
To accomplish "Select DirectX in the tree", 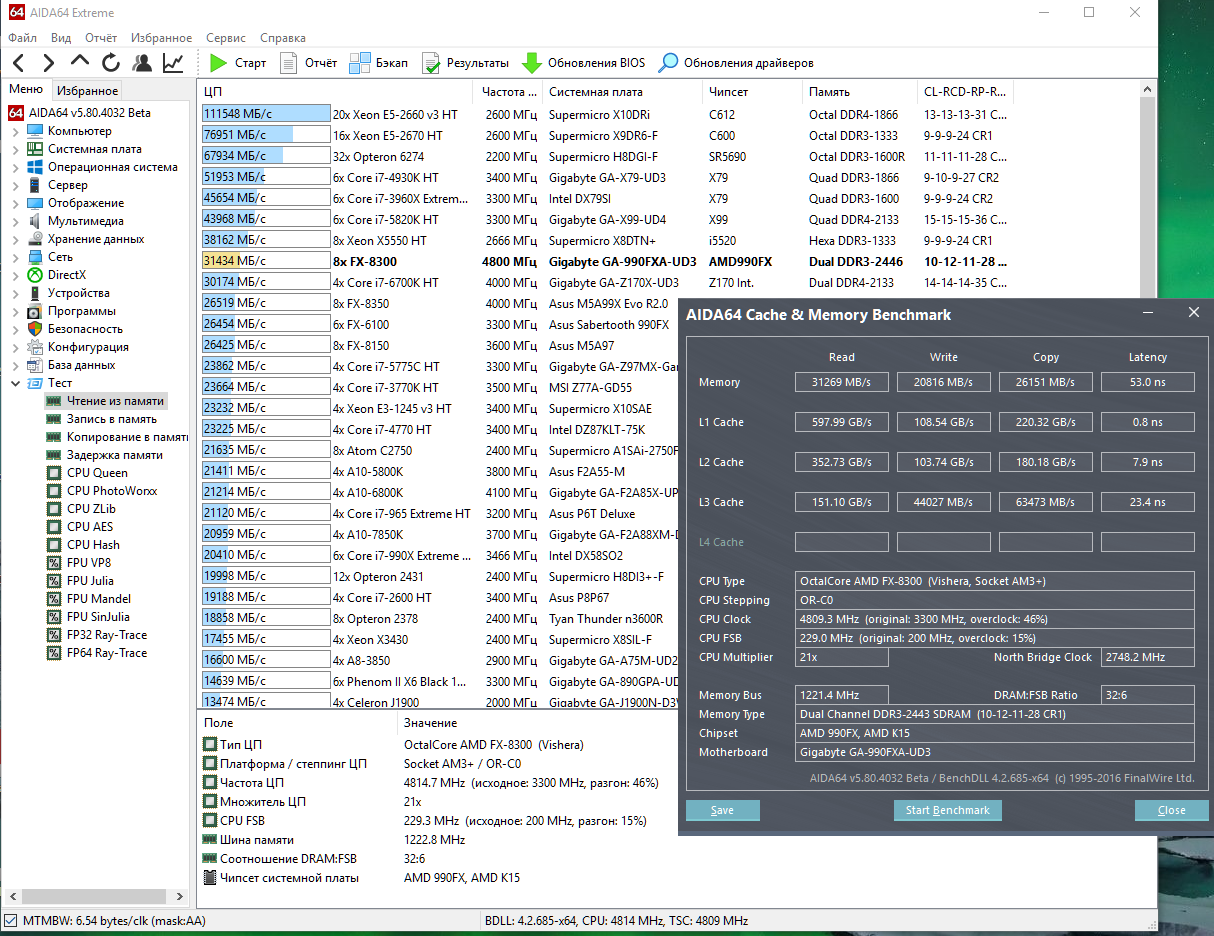I will pos(66,275).
